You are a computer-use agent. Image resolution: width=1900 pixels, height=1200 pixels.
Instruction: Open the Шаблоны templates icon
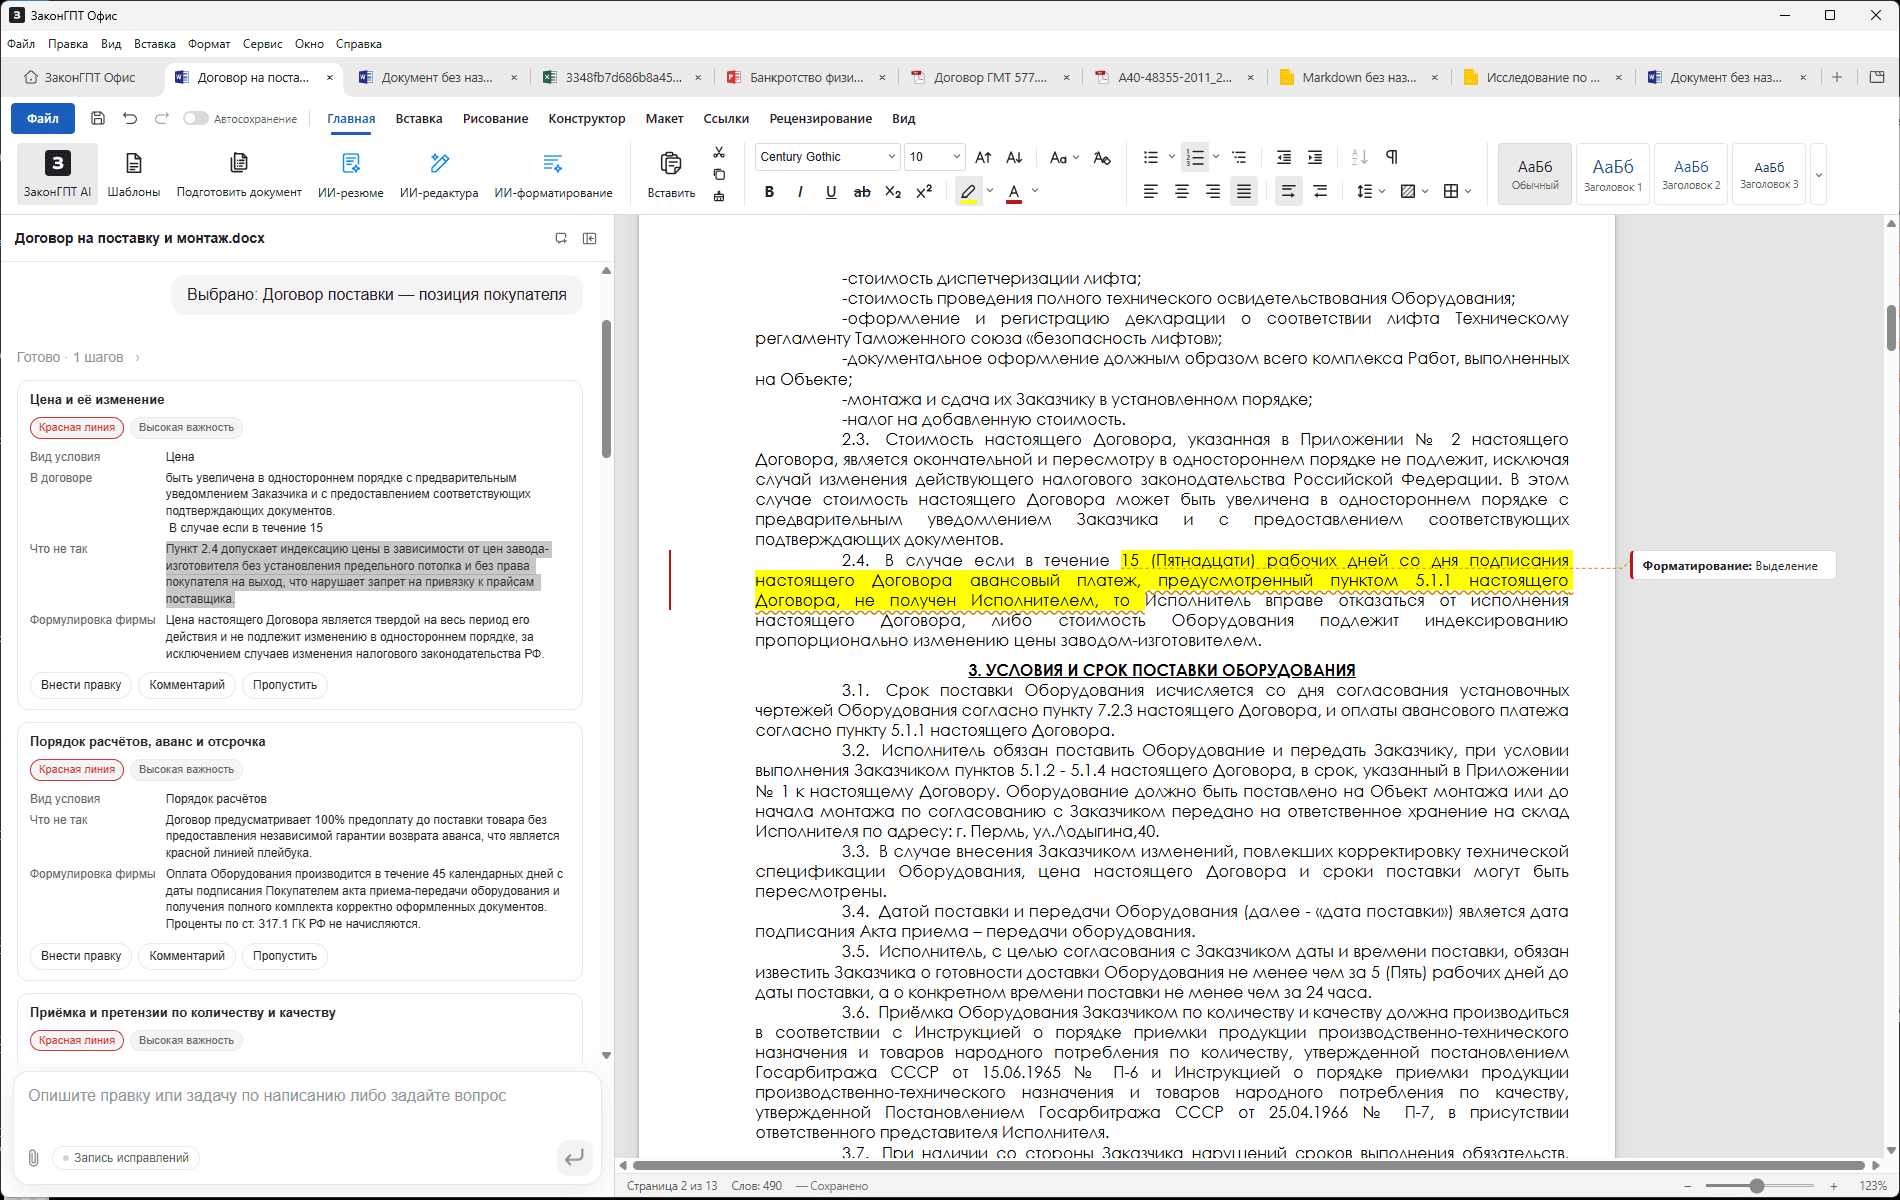(134, 173)
